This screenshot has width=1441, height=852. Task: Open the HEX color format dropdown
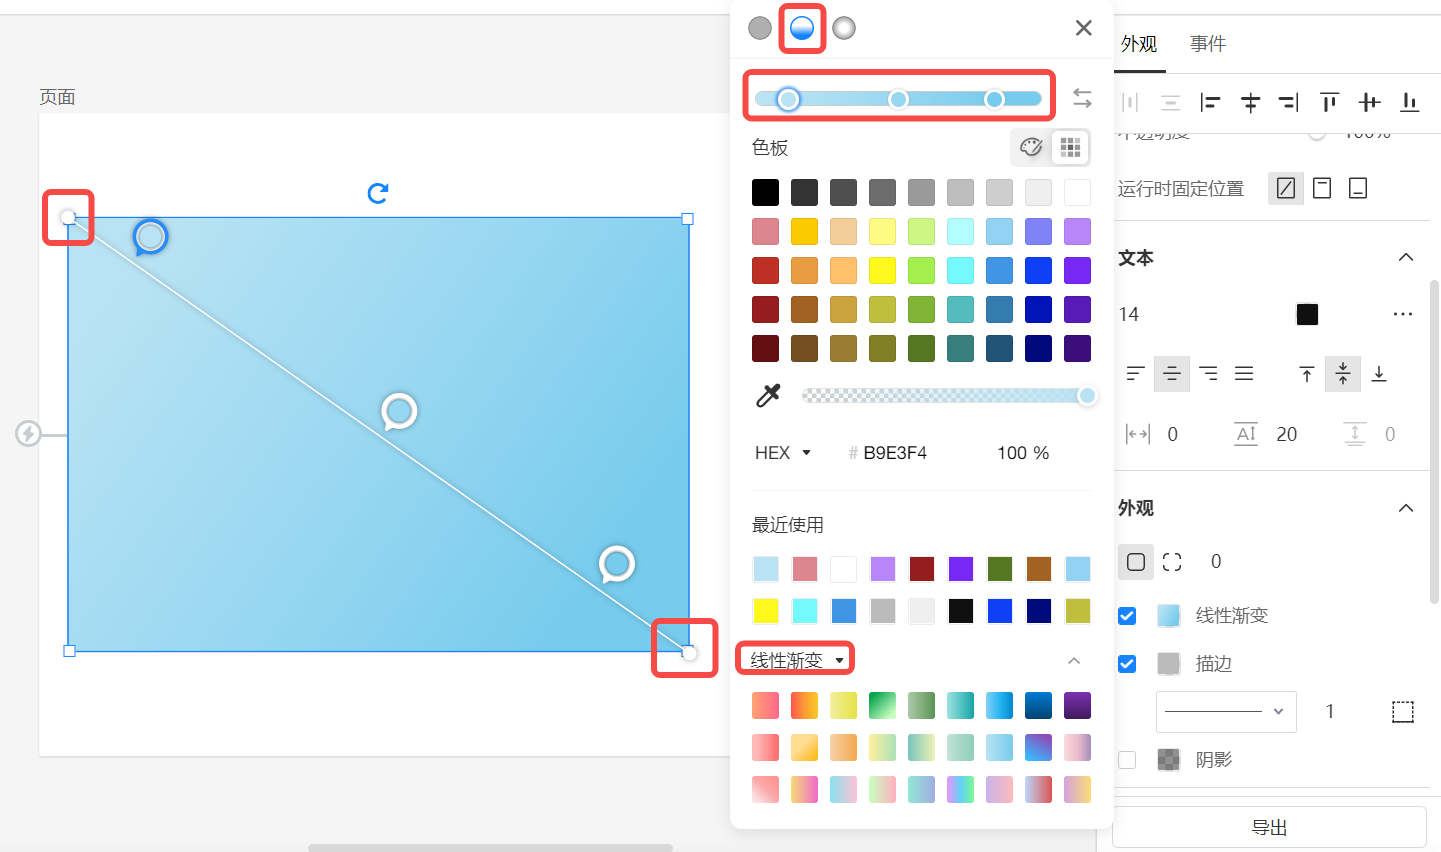pos(783,453)
